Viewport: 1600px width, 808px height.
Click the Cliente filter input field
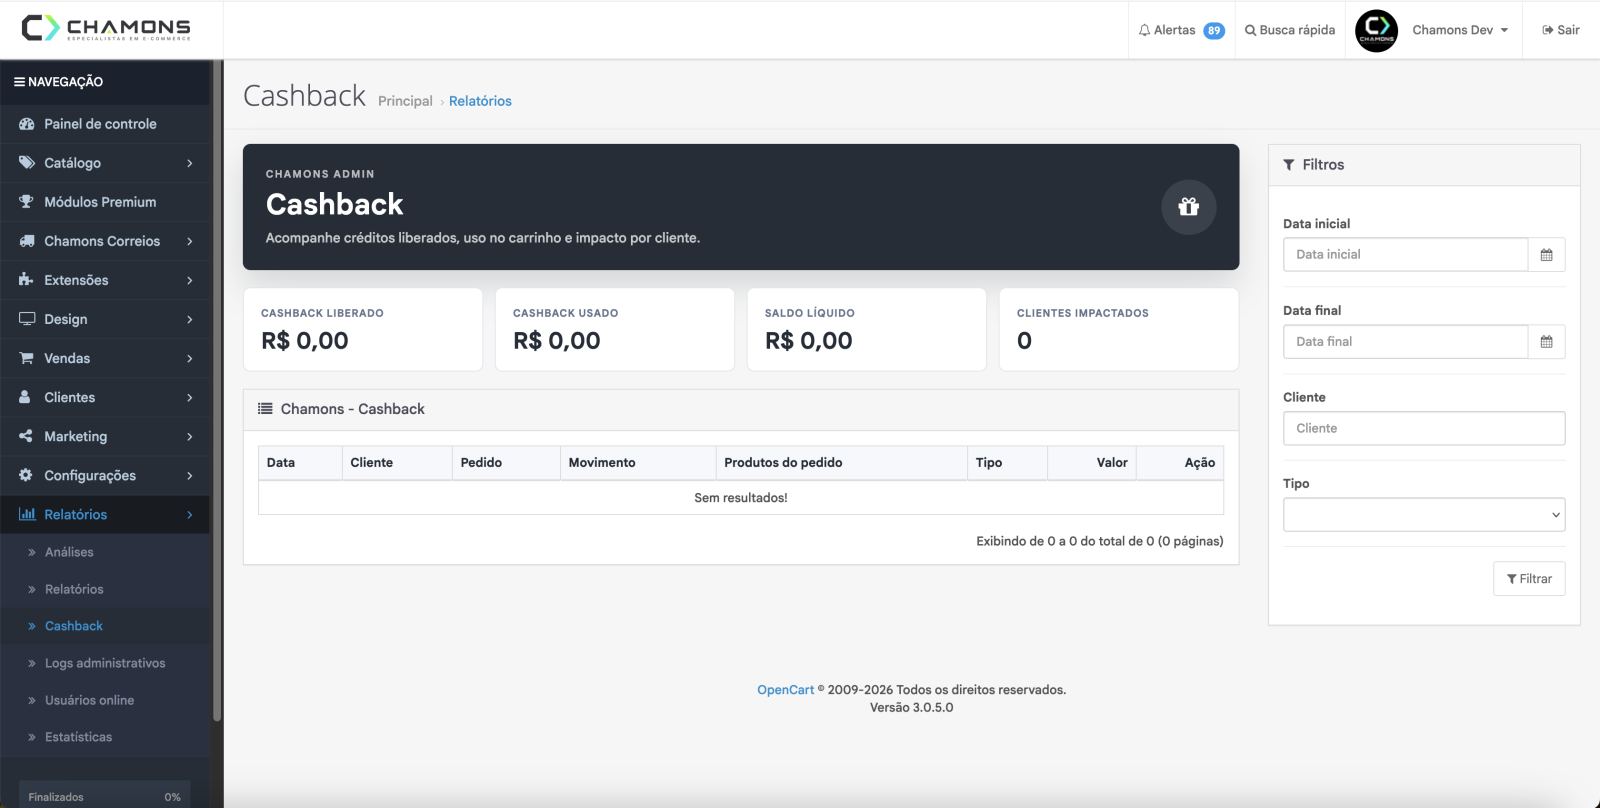pyautogui.click(x=1424, y=428)
